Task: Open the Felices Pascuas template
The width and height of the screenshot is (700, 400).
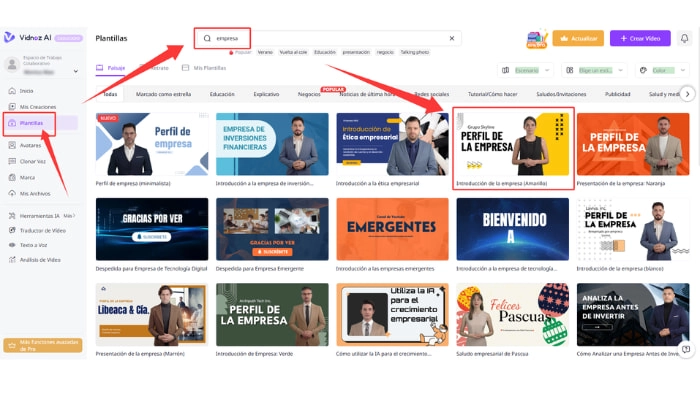Action: pyautogui.click(x=512, y=314)
